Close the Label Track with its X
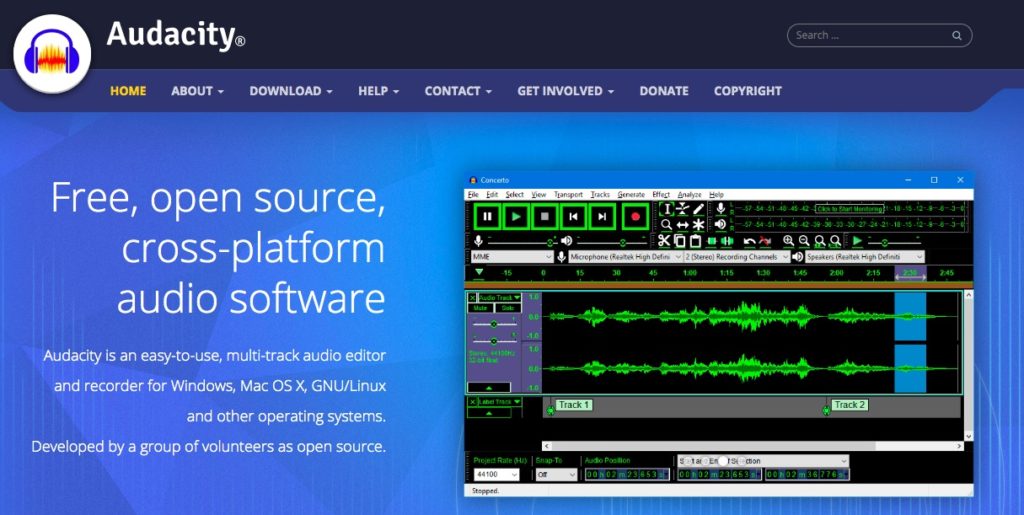1024x515 pixels. (473, 402)
